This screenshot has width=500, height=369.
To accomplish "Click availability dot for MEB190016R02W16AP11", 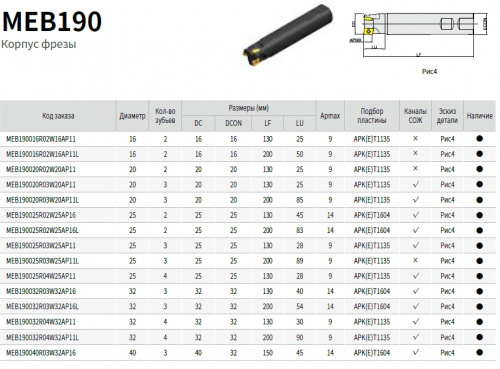I will pos(480,139).
